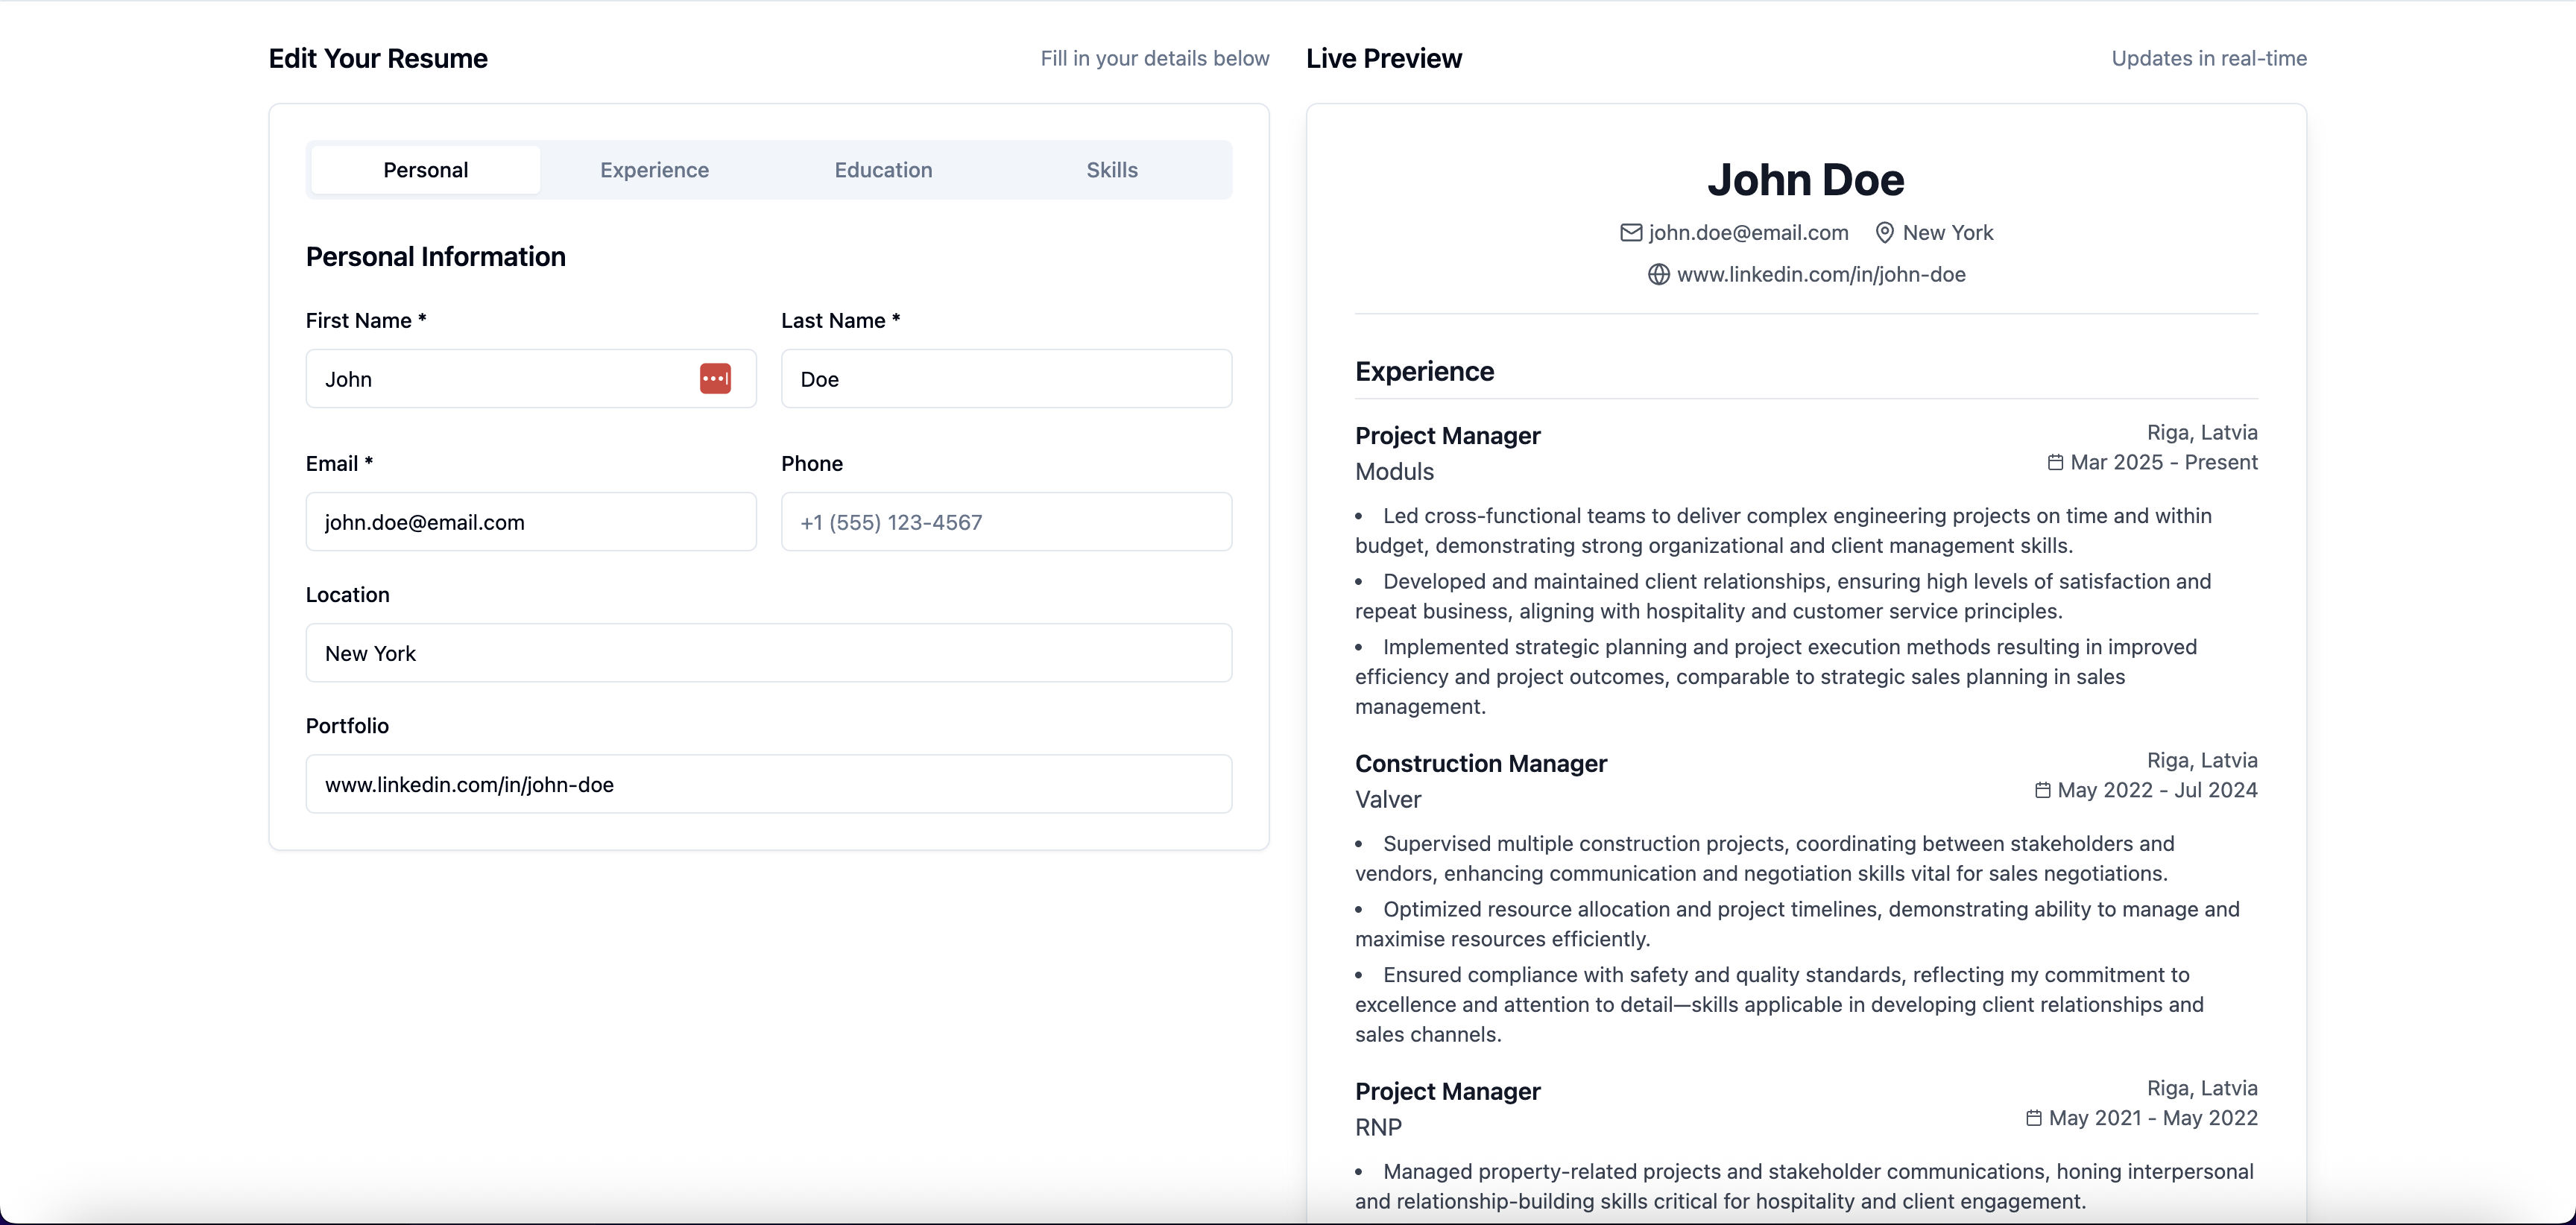Open the Education tab
The width and height of the screenshot is (2576, 1225).
[x=882, y=169]
